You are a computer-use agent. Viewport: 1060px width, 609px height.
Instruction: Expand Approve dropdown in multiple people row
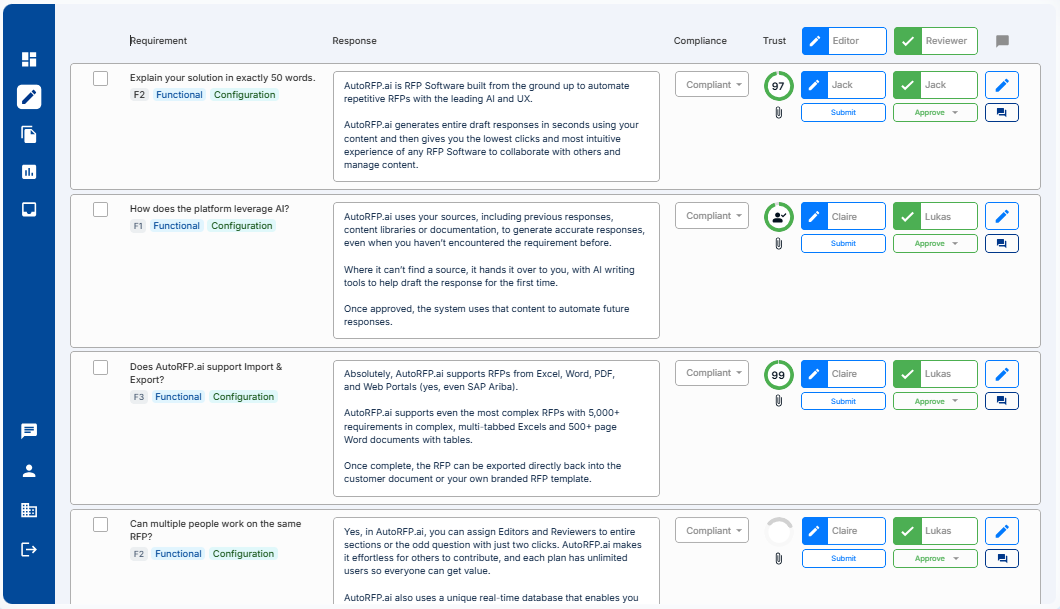(x=936, y=558)
